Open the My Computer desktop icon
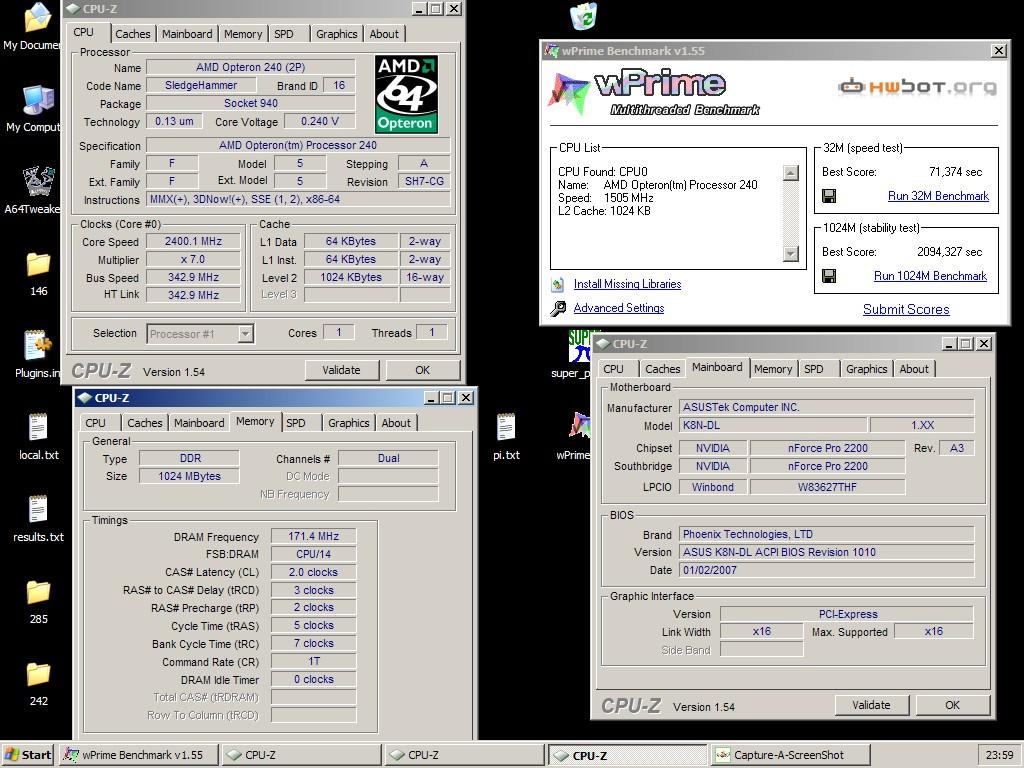 point(37,101)
